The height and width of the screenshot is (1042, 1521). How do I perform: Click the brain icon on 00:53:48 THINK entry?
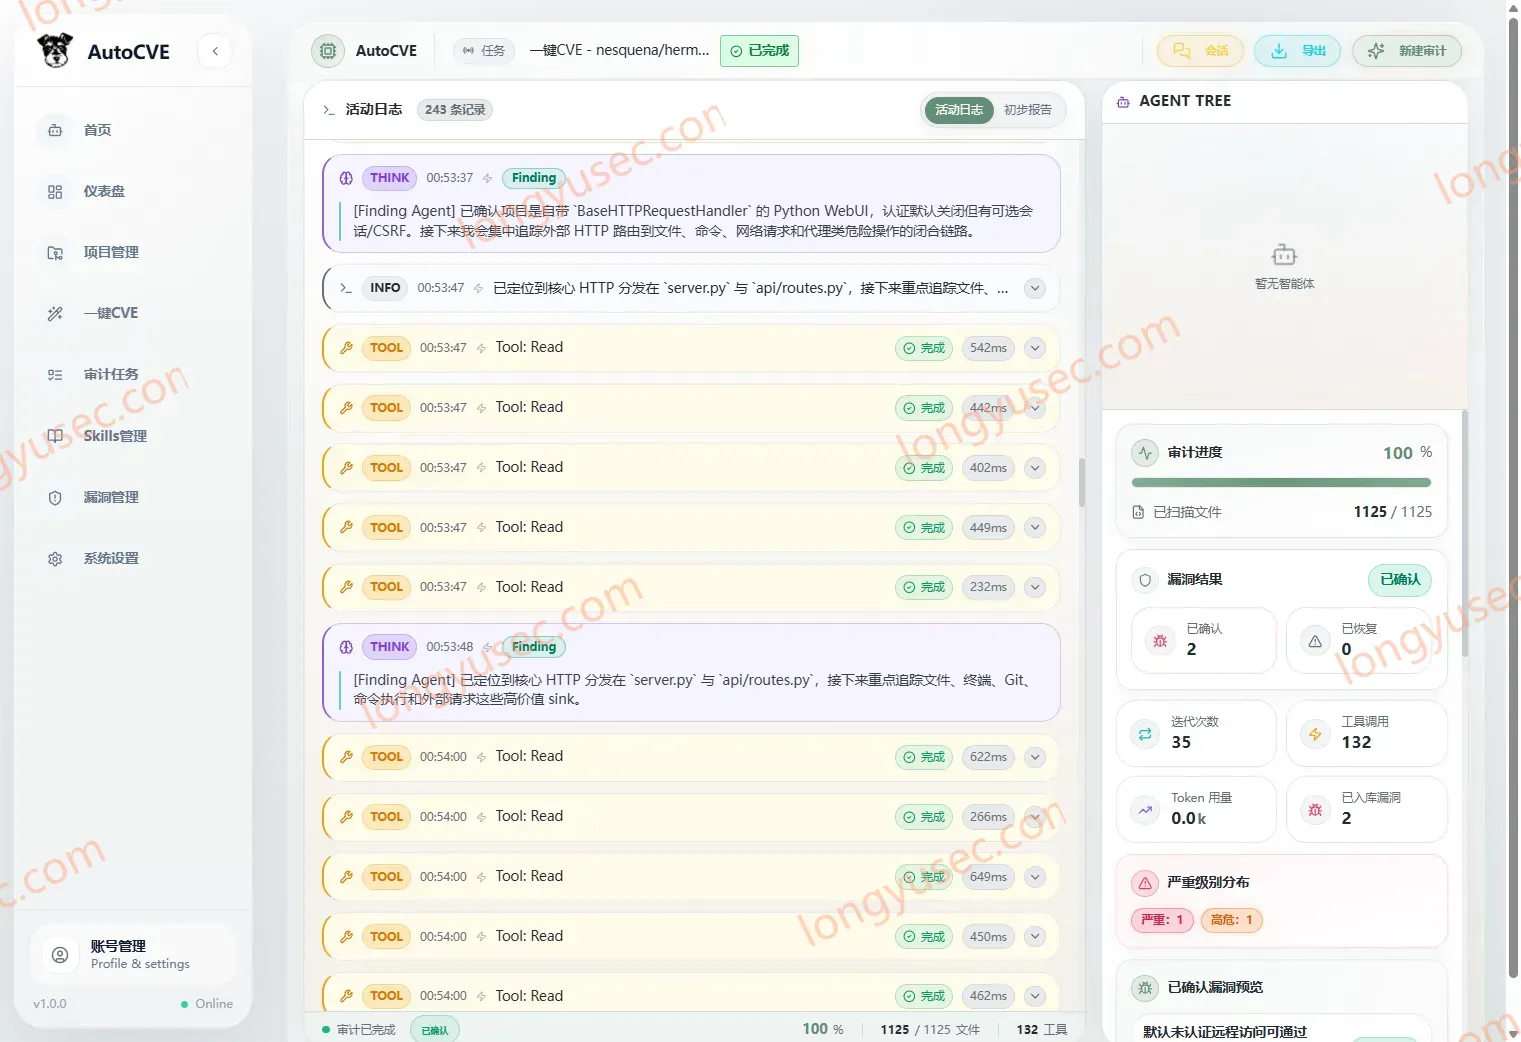(346, 647)
